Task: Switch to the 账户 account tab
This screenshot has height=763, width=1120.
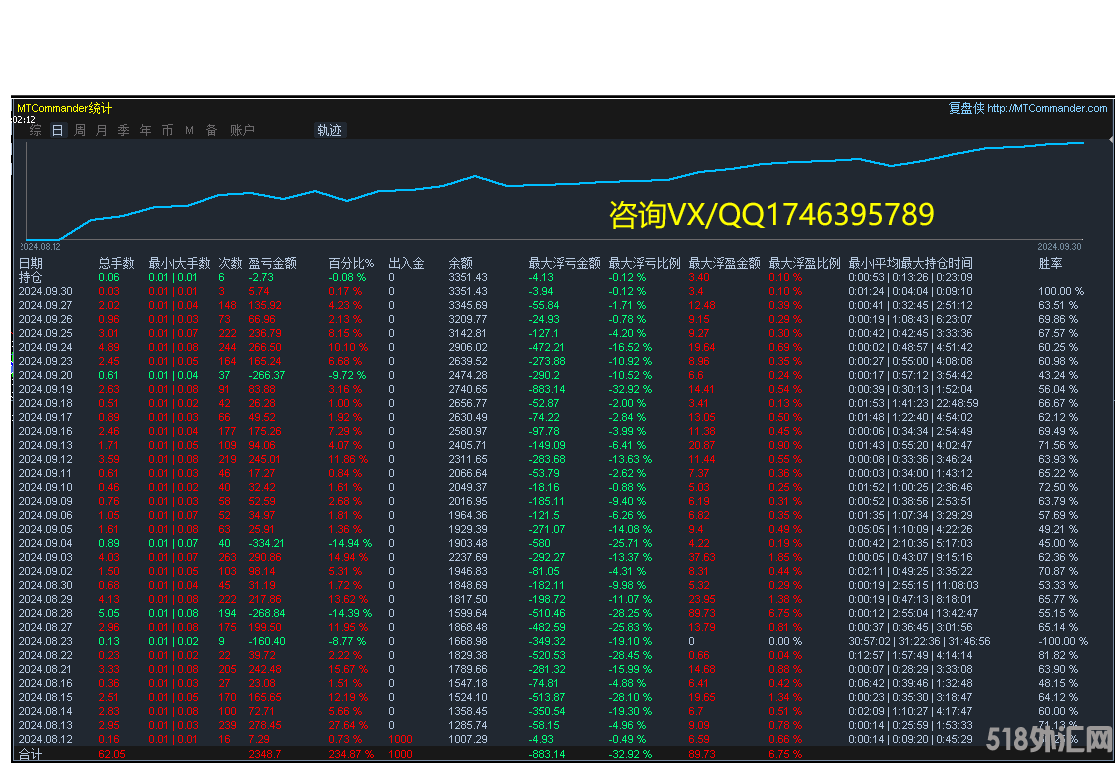Action: [242, 130]
